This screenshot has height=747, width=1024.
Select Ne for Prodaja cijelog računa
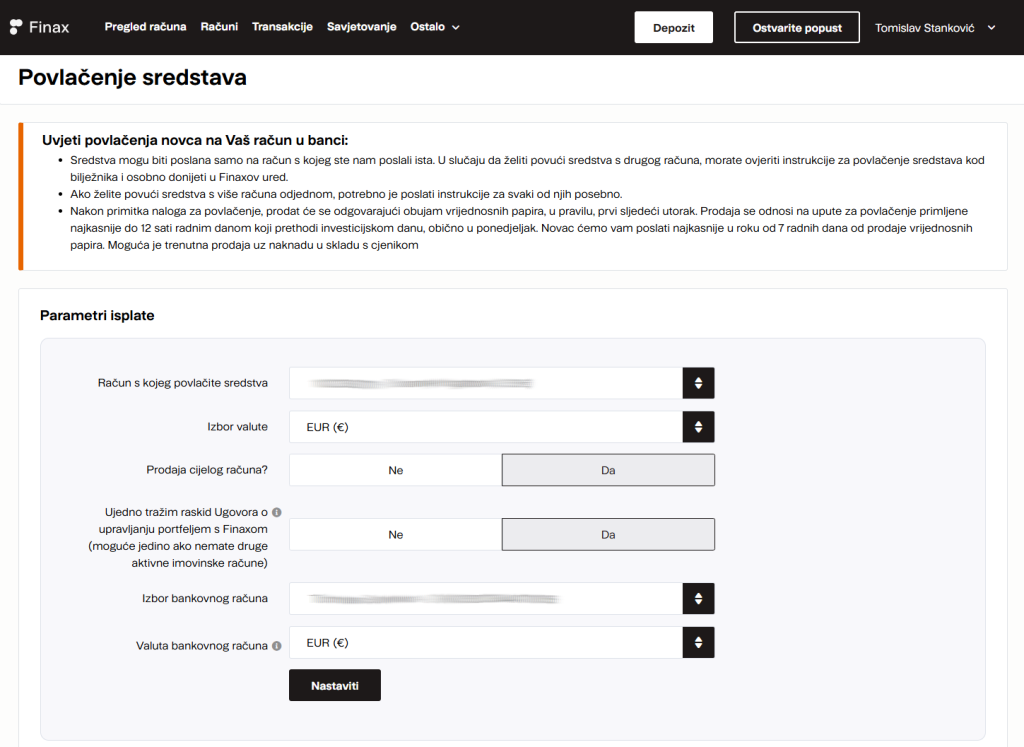pos(395,470)
